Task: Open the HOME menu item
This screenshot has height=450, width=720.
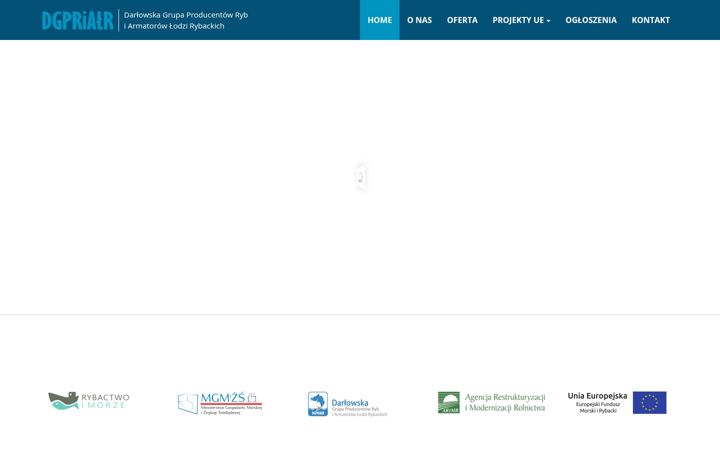Action: click(379, 20)
